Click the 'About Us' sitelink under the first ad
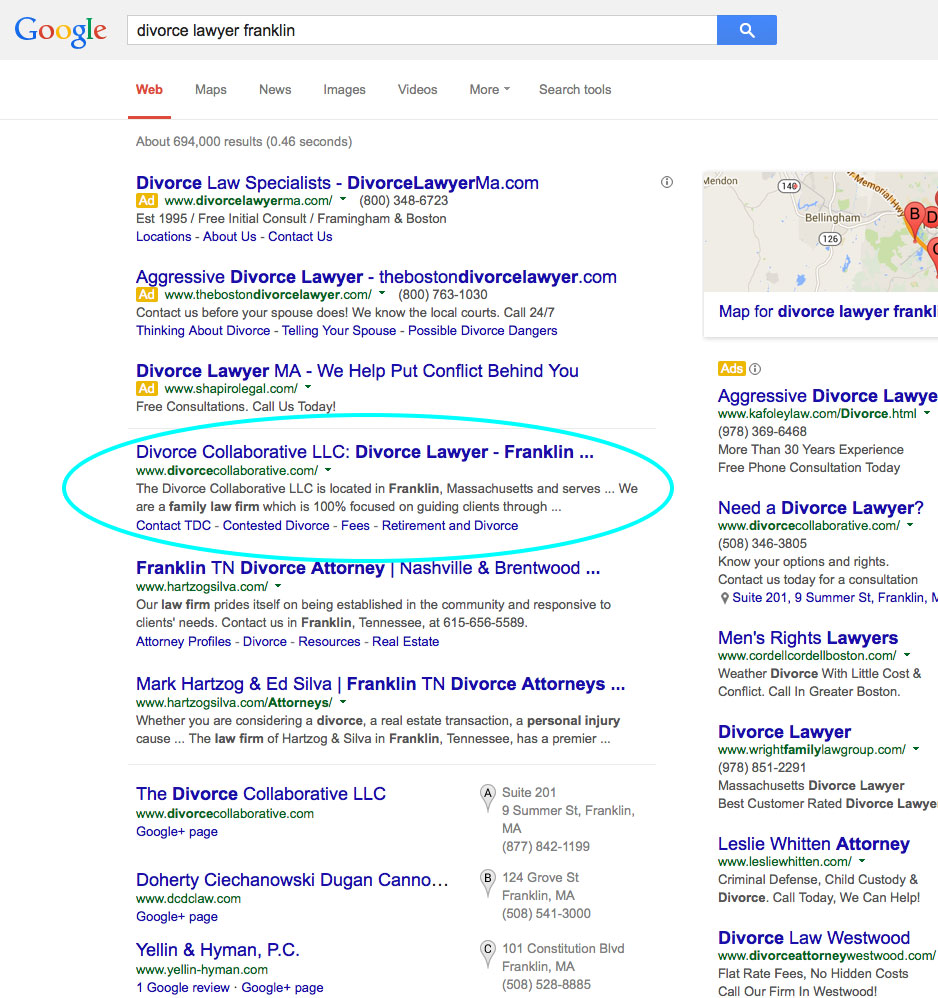This screenshot has height=998, width=938. [230, 237]
